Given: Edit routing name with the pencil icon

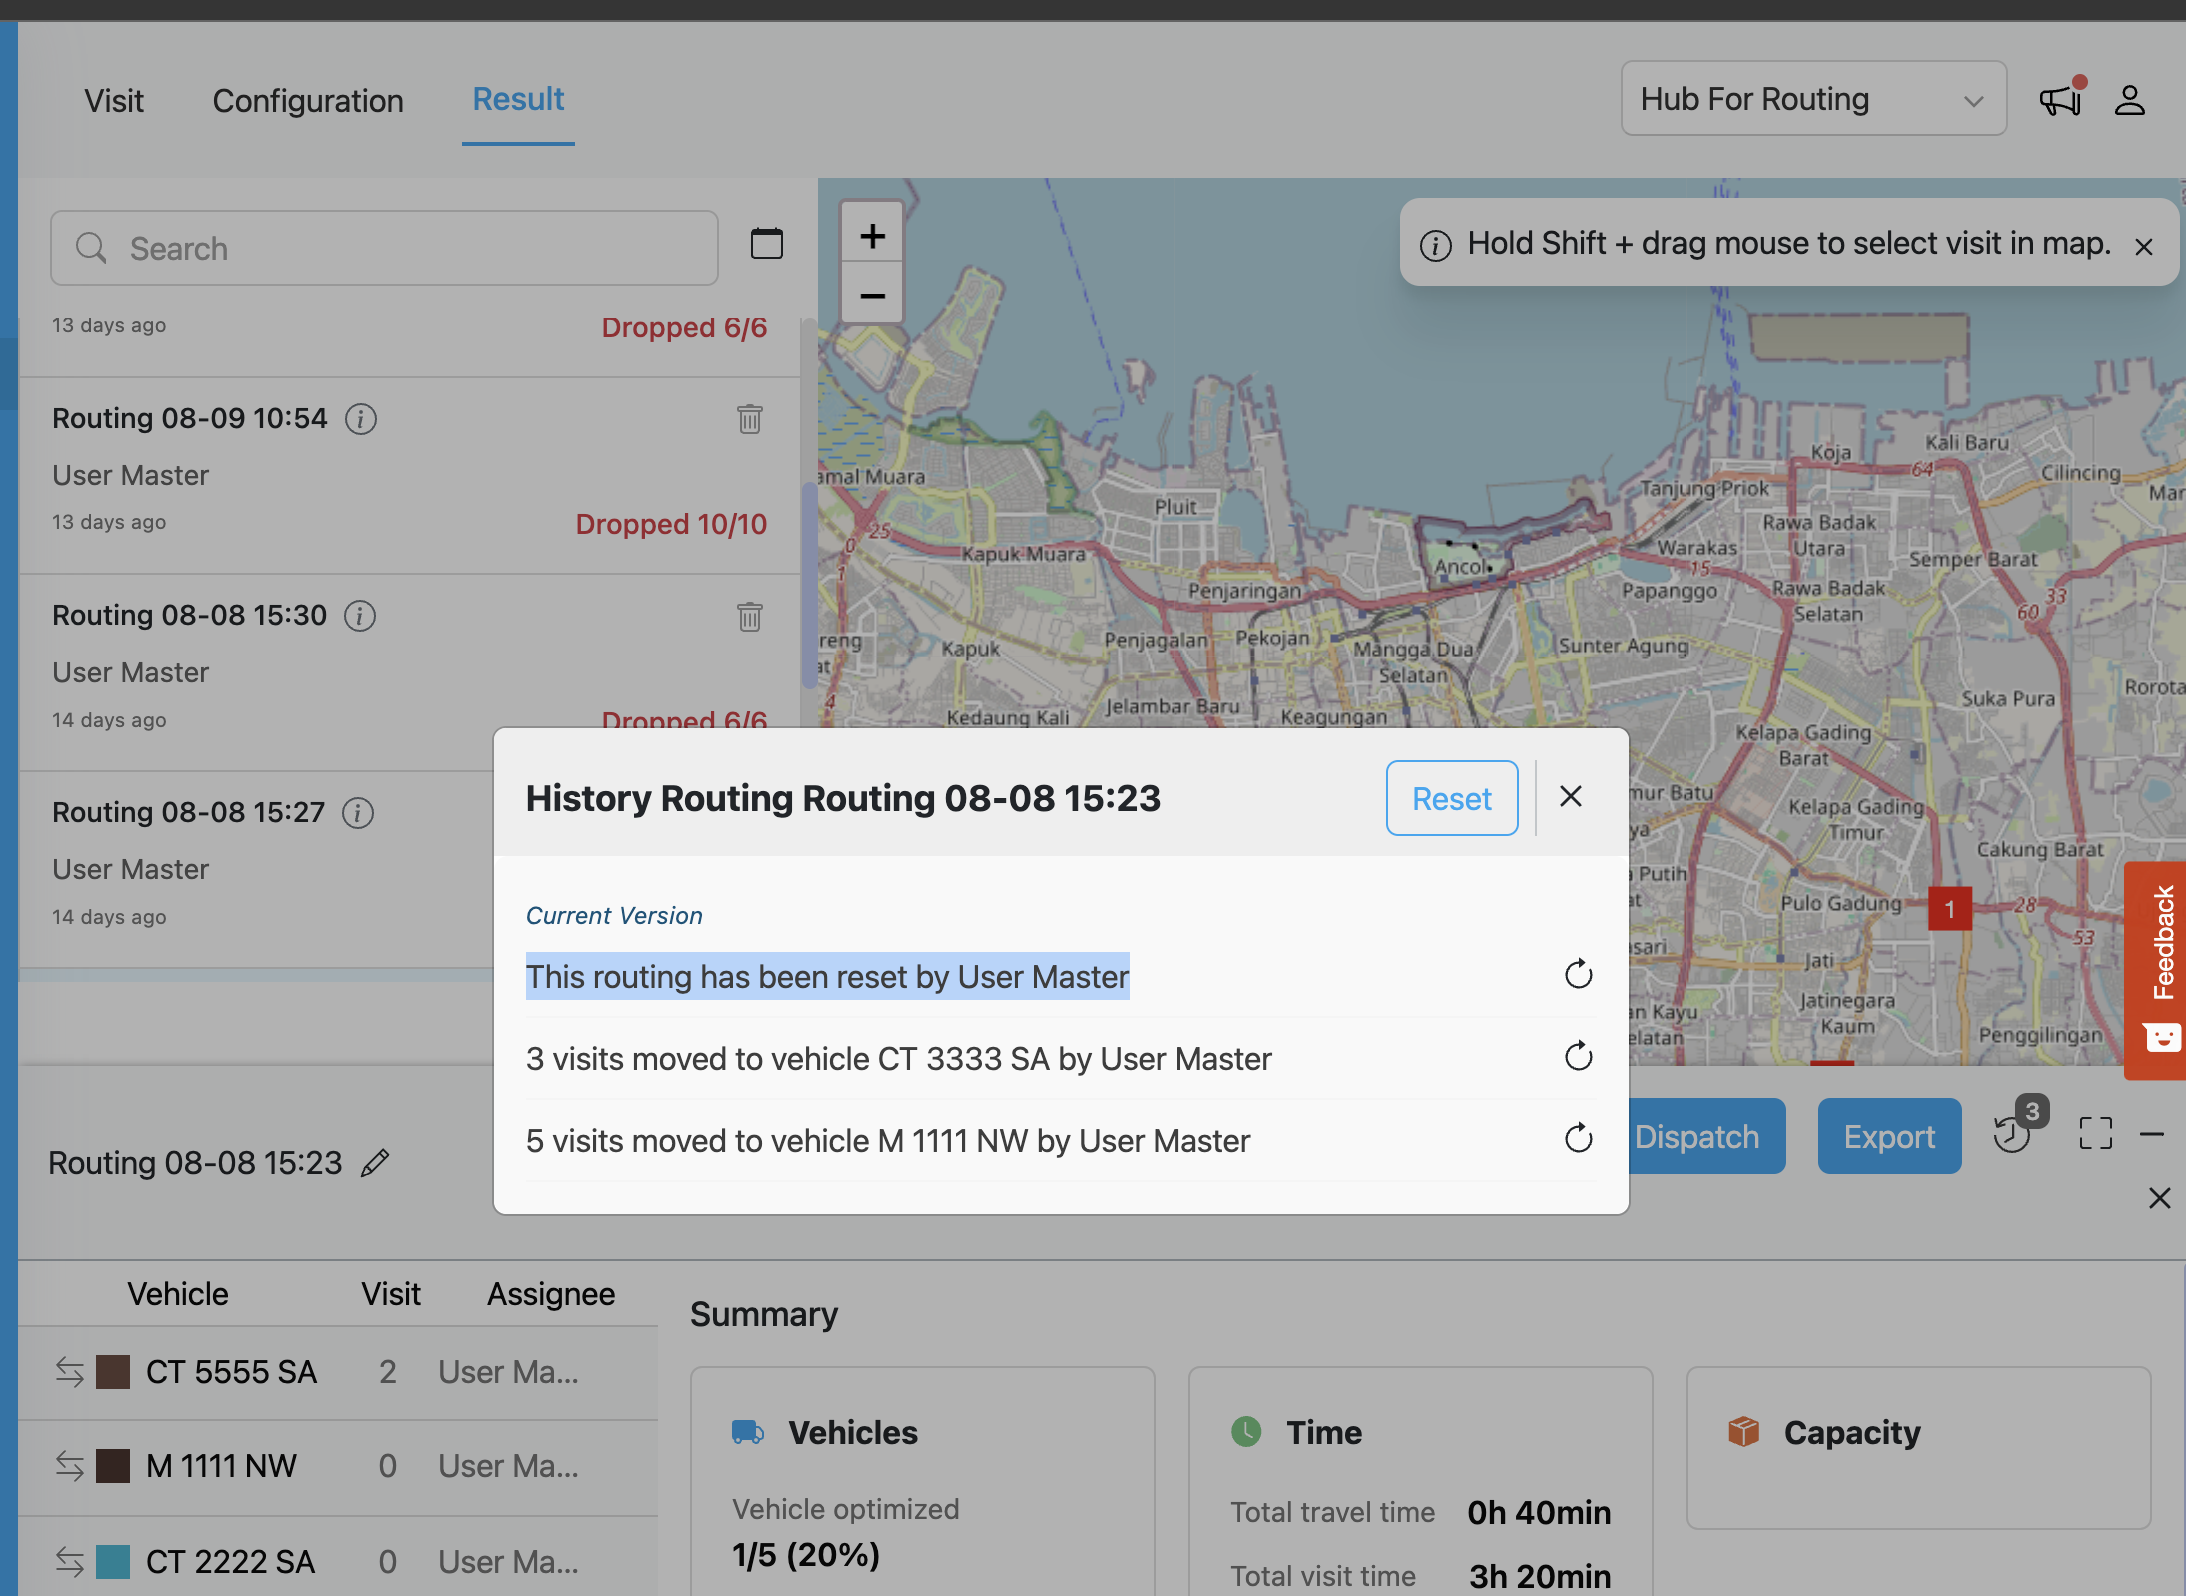Looking at the screenshot, I should tap(375, 1163).
